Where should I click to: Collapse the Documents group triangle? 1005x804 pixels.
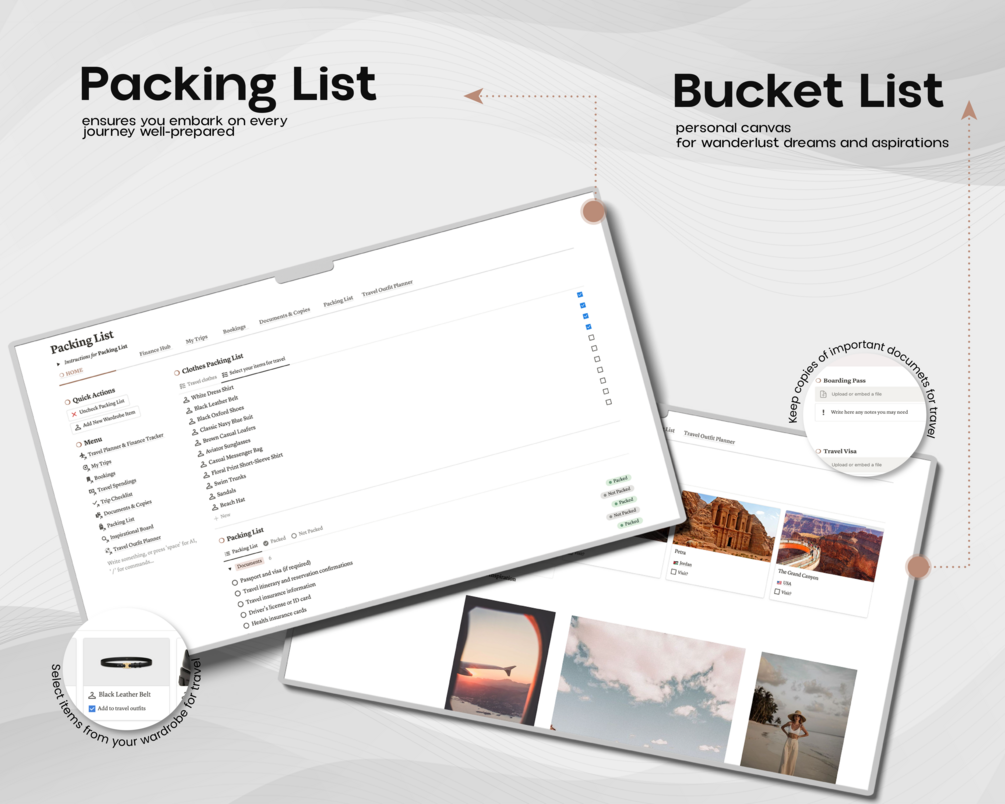pyautogui.click(x=229, y=568)
